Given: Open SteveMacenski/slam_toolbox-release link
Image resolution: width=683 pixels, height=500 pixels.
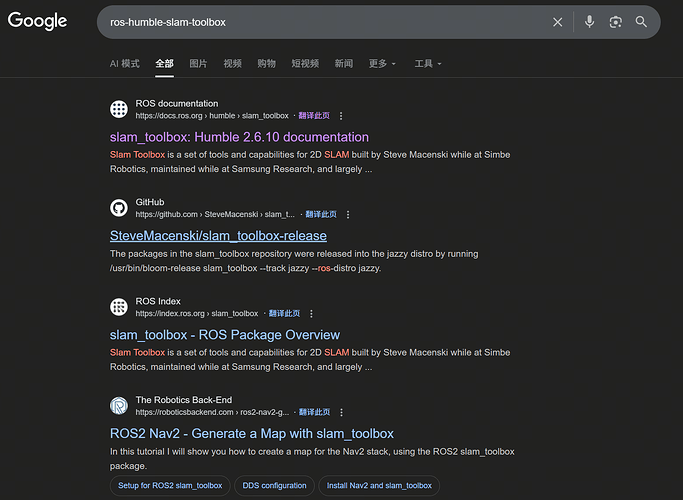Looking at the screenshot, I should 218,236.
